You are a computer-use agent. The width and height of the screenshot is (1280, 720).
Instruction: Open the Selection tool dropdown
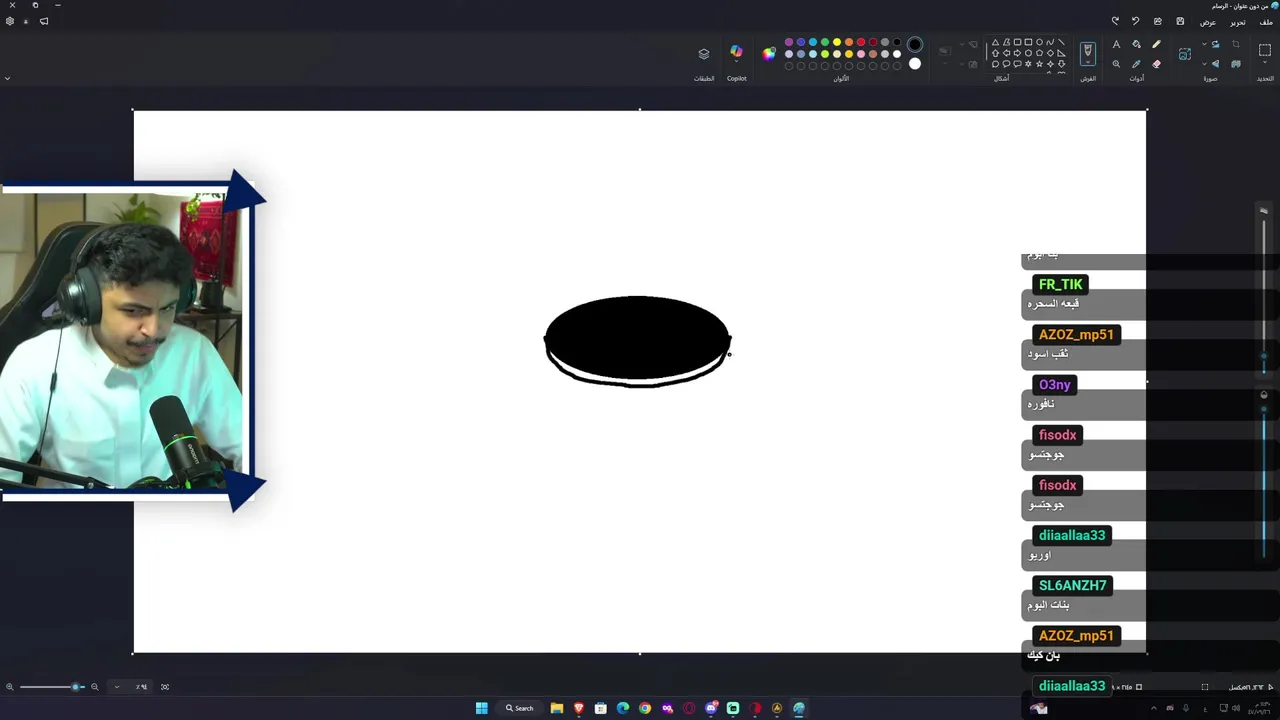coord(1265,62)
